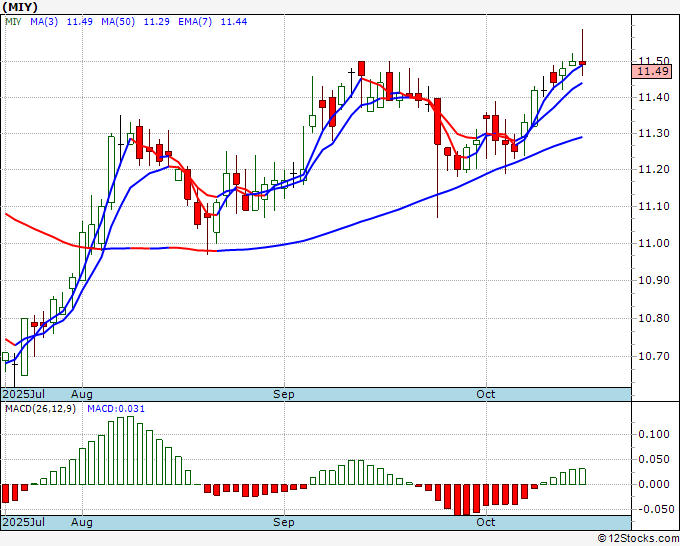Click the EMA(7) legend label

[195, 22]
